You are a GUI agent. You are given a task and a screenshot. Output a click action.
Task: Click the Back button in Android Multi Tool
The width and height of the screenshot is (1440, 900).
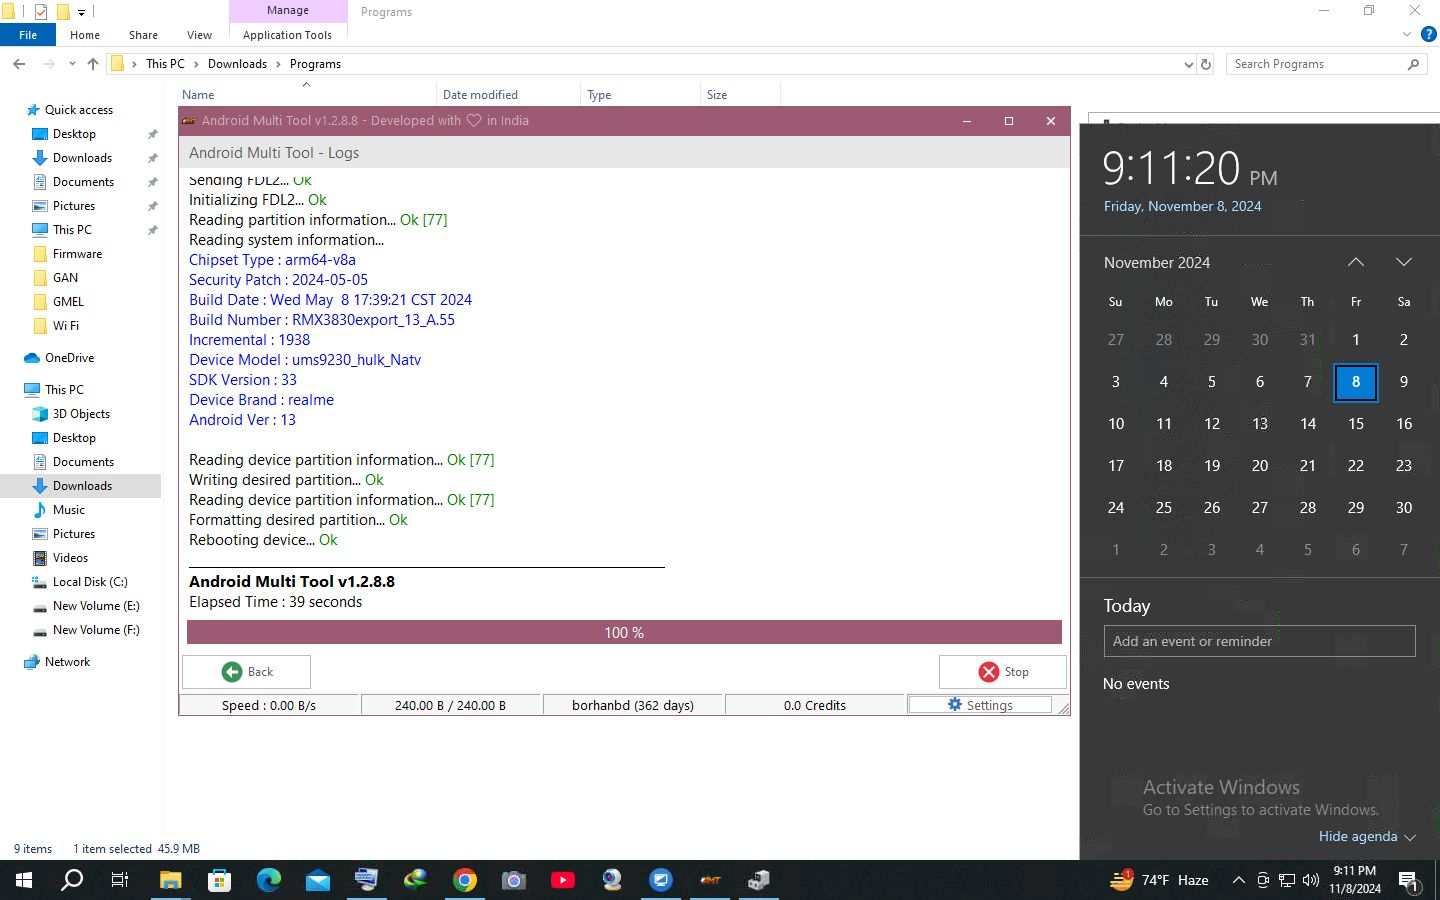(x=246, y=672)
